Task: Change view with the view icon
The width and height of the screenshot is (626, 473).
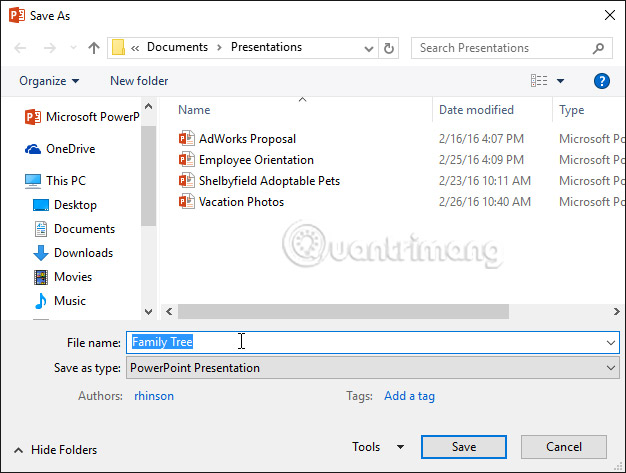Action: pyautogui.click(x=539, y=81)
